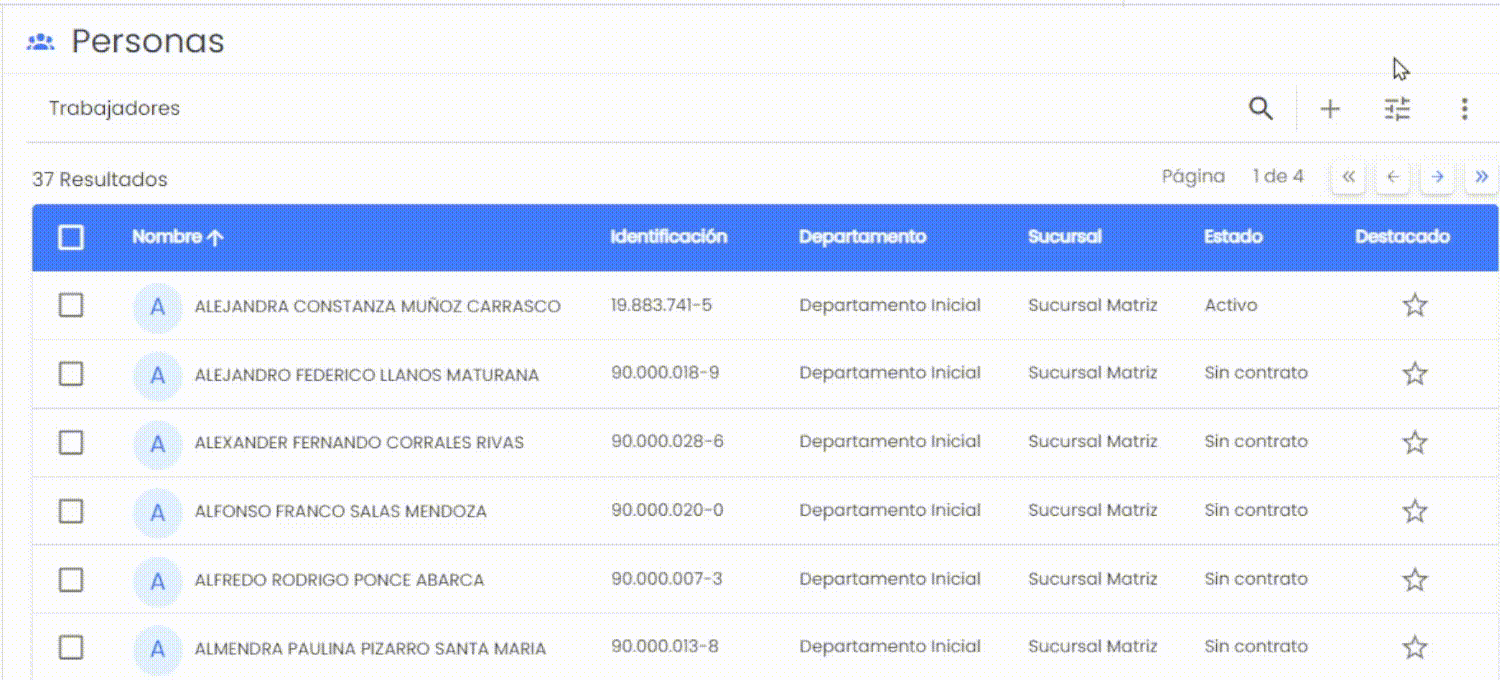The height and width of the screenshot is (680, 1500).
Task: Go to the first page
Action: pos(1348,178)
